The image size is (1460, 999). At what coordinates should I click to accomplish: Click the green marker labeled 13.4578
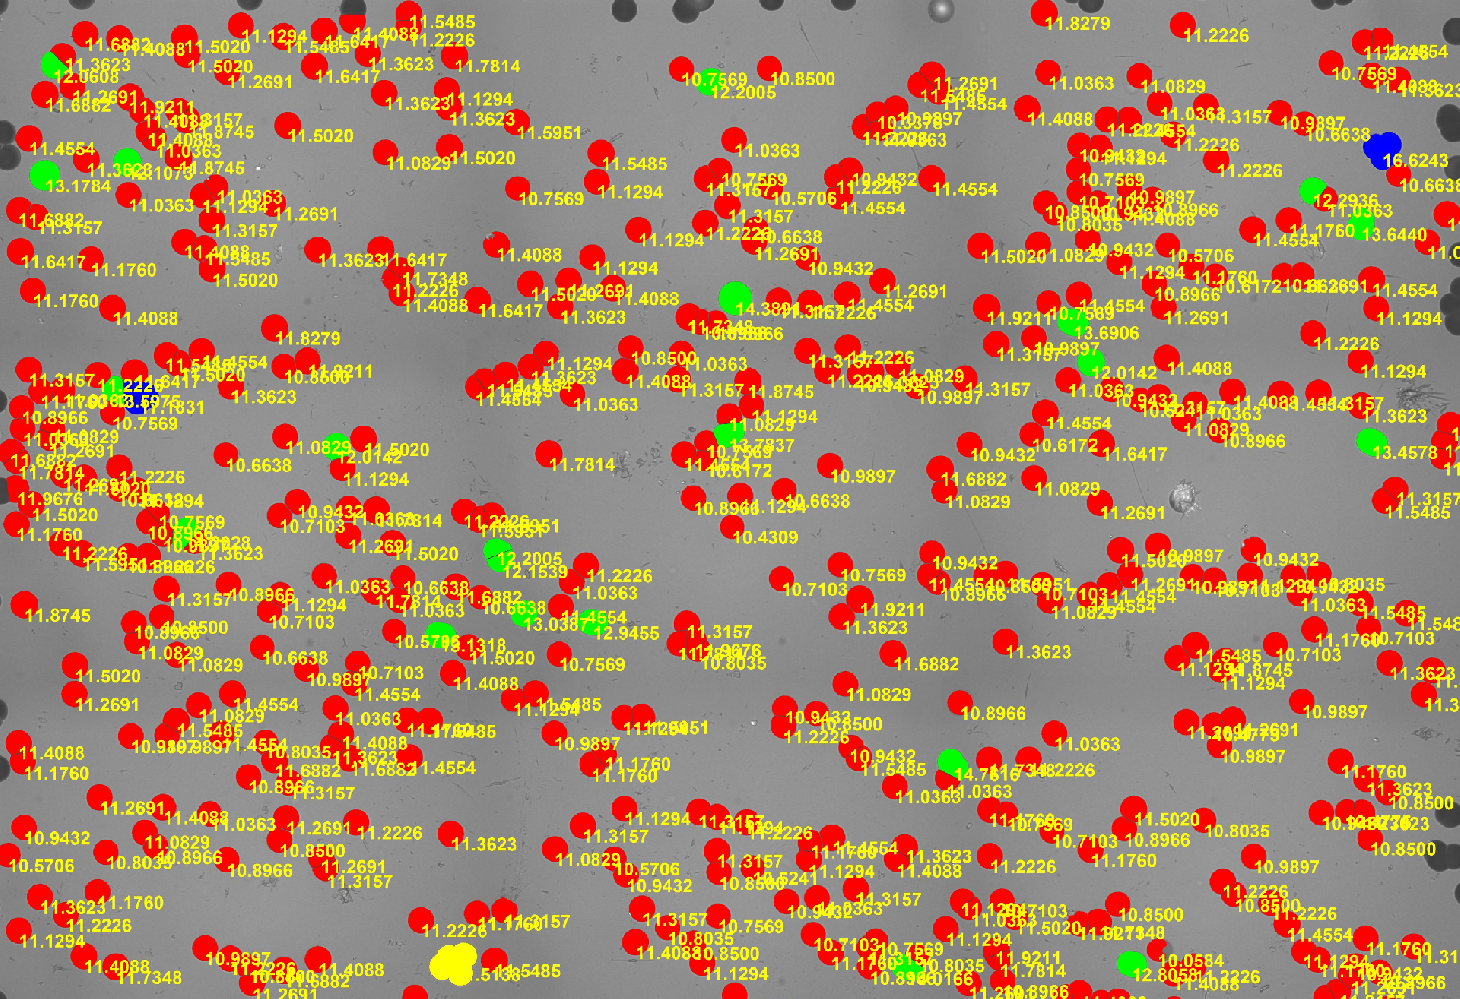coord(1371,441)
